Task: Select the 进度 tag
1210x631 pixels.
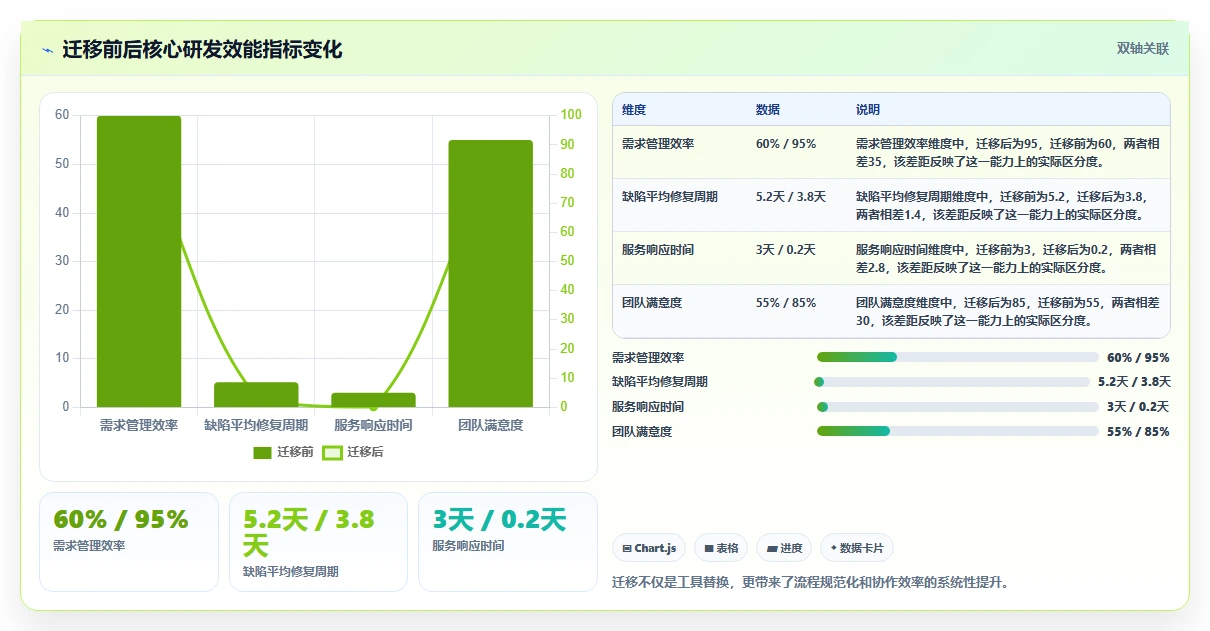Action: tap(785, 548)
